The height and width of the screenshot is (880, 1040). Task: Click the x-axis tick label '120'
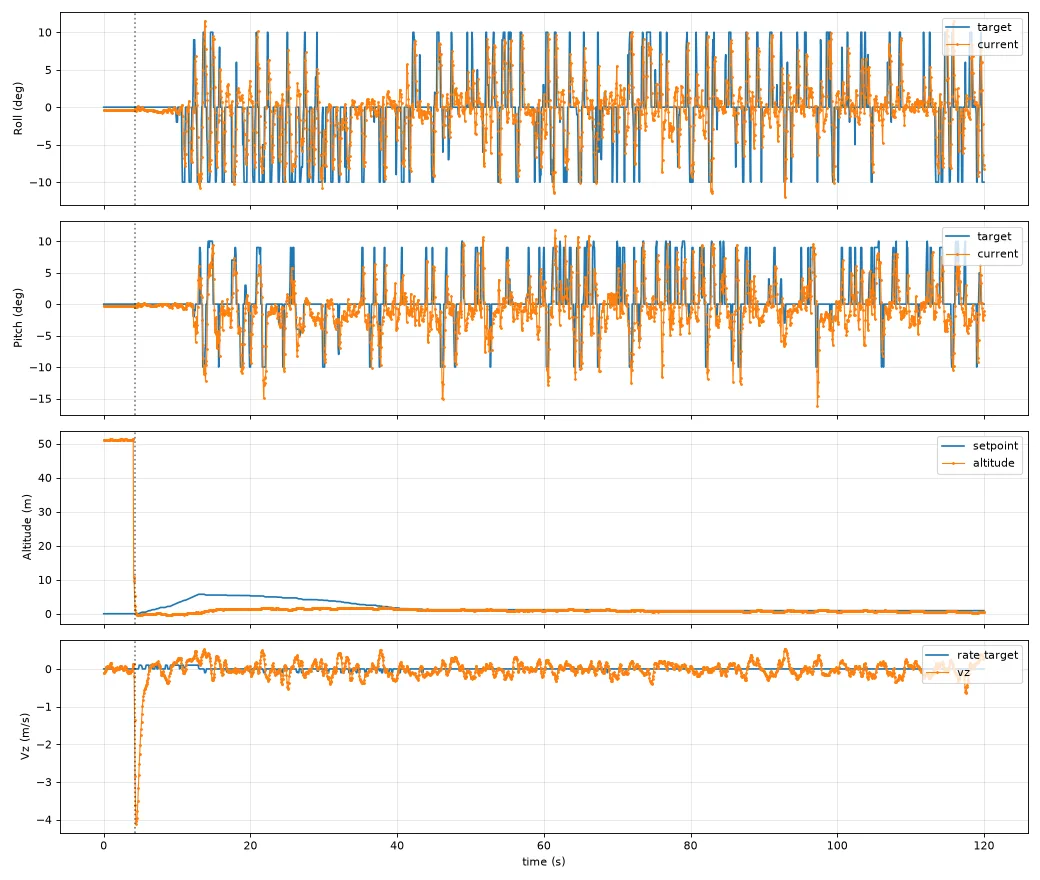pyautogui.click(x=984, y=846)
